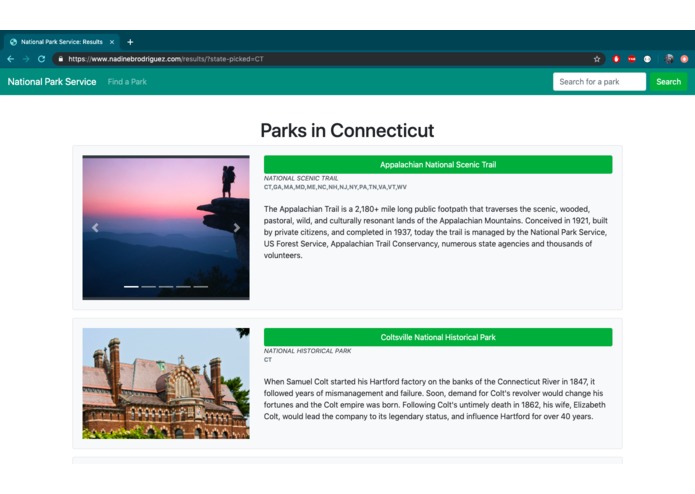695x494 pixels.
Task: Show next Appalachian carousel image
Action: 237,228
